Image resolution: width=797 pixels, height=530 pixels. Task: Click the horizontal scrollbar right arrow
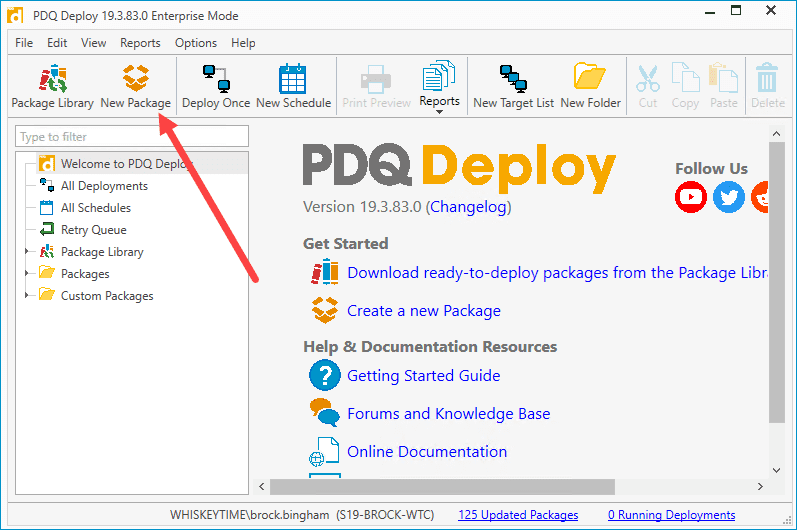pyautogui.click(x=760, y=486)
